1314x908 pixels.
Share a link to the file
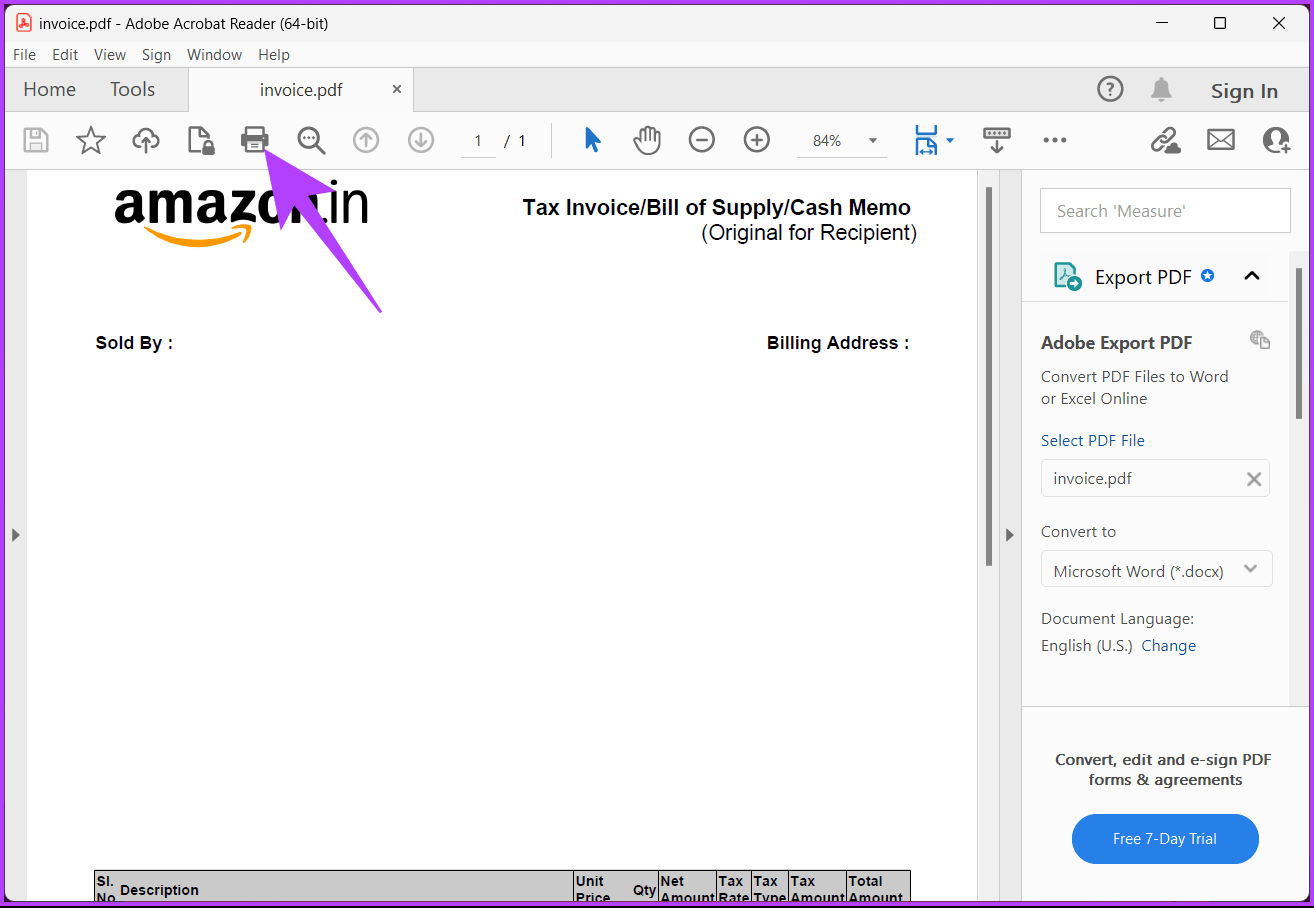coord(1165,141)
